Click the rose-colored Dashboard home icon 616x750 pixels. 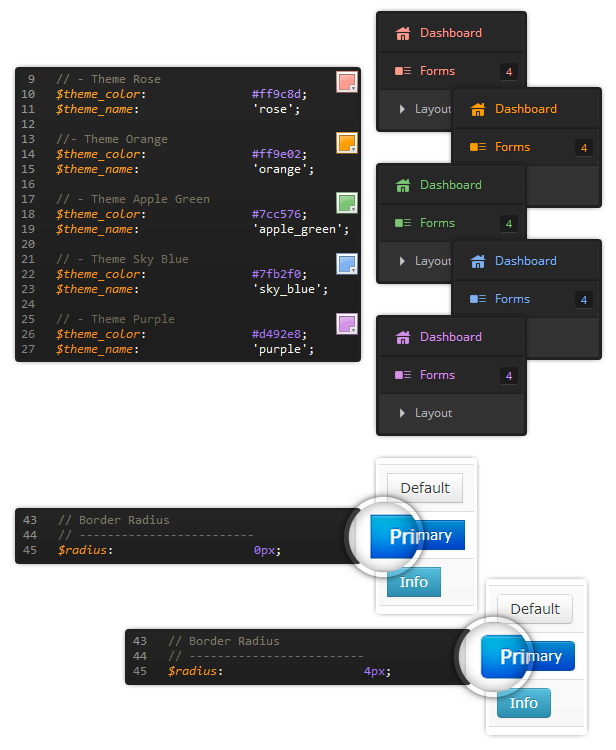coord(403,33)
